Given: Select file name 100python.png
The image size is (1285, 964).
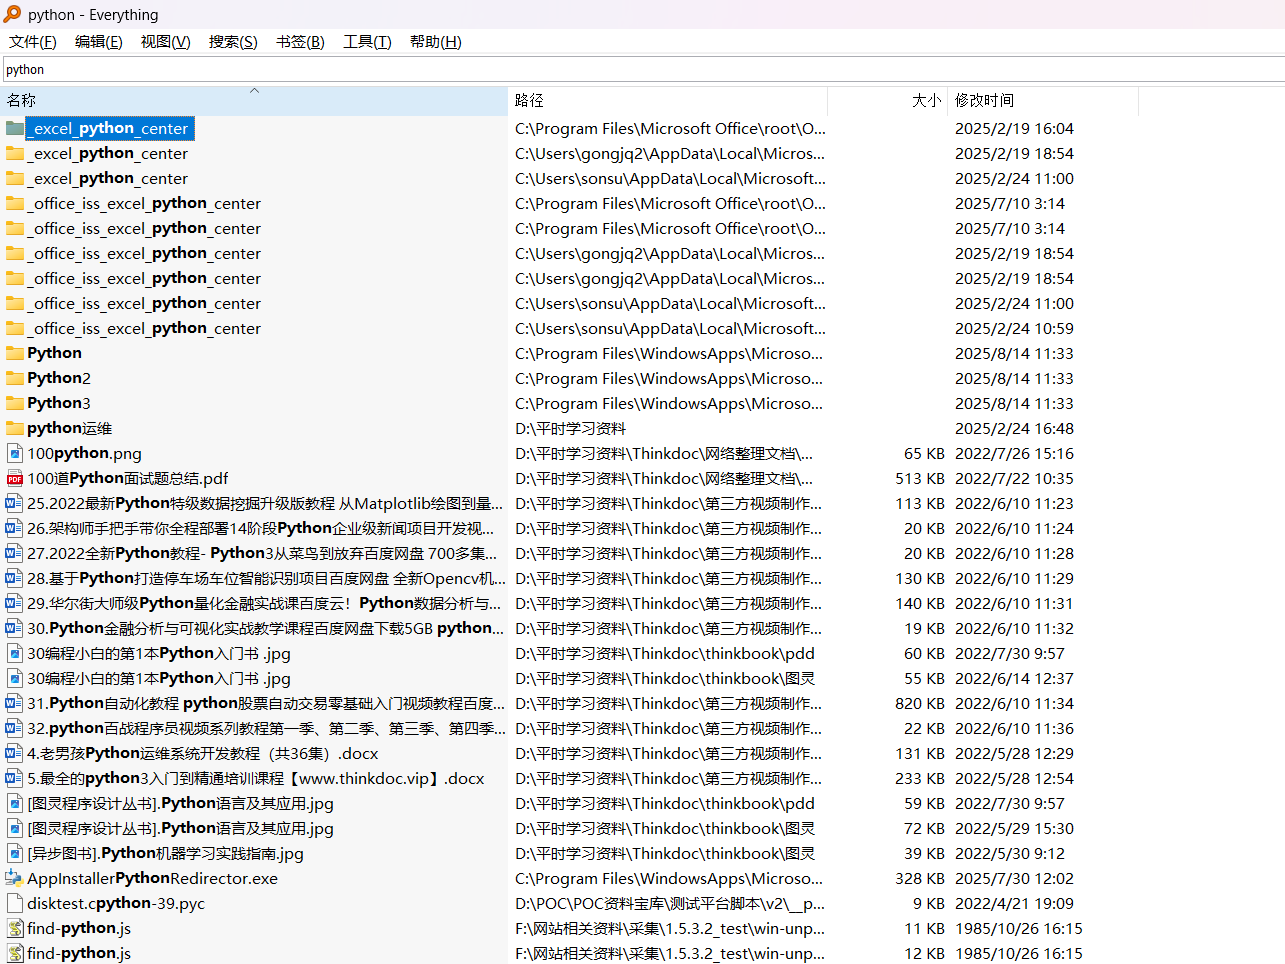Looking at the screenshot, I should pos(84,453).
